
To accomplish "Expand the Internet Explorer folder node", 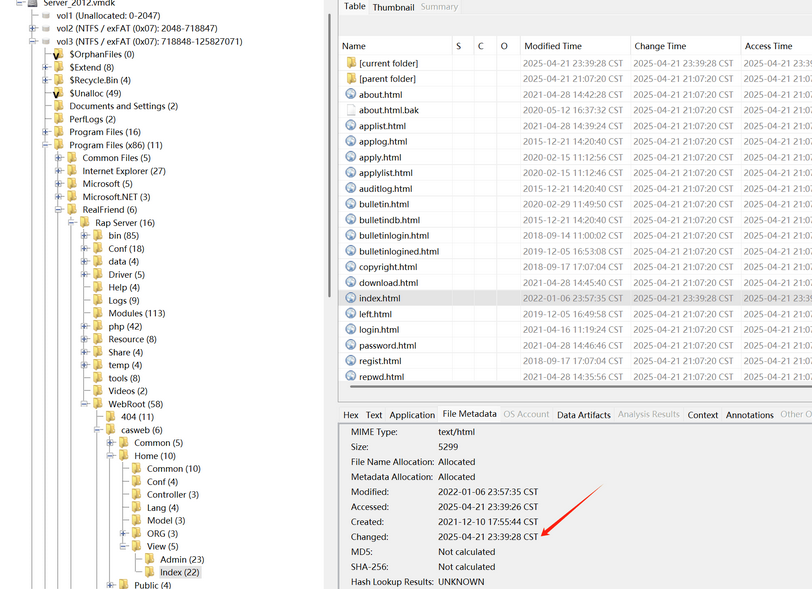I will tap(59, 171).
